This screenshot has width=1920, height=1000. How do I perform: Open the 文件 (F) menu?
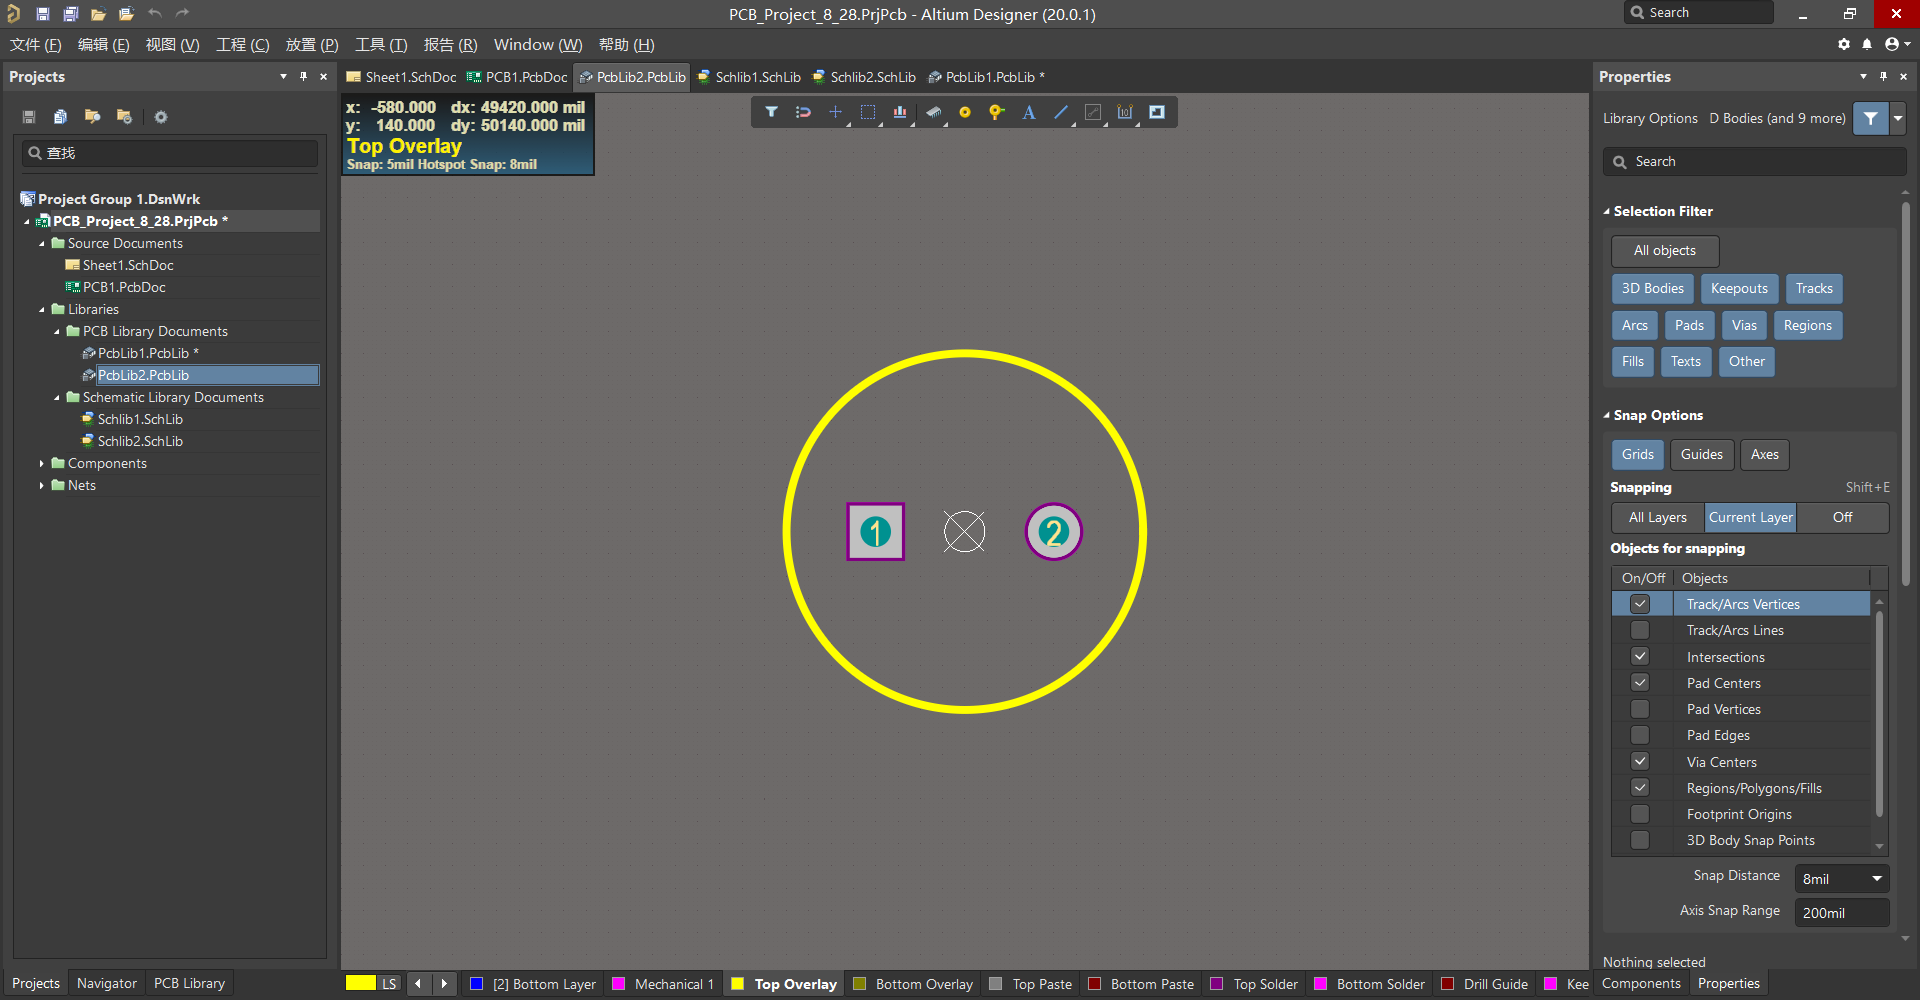click(36, 45)
